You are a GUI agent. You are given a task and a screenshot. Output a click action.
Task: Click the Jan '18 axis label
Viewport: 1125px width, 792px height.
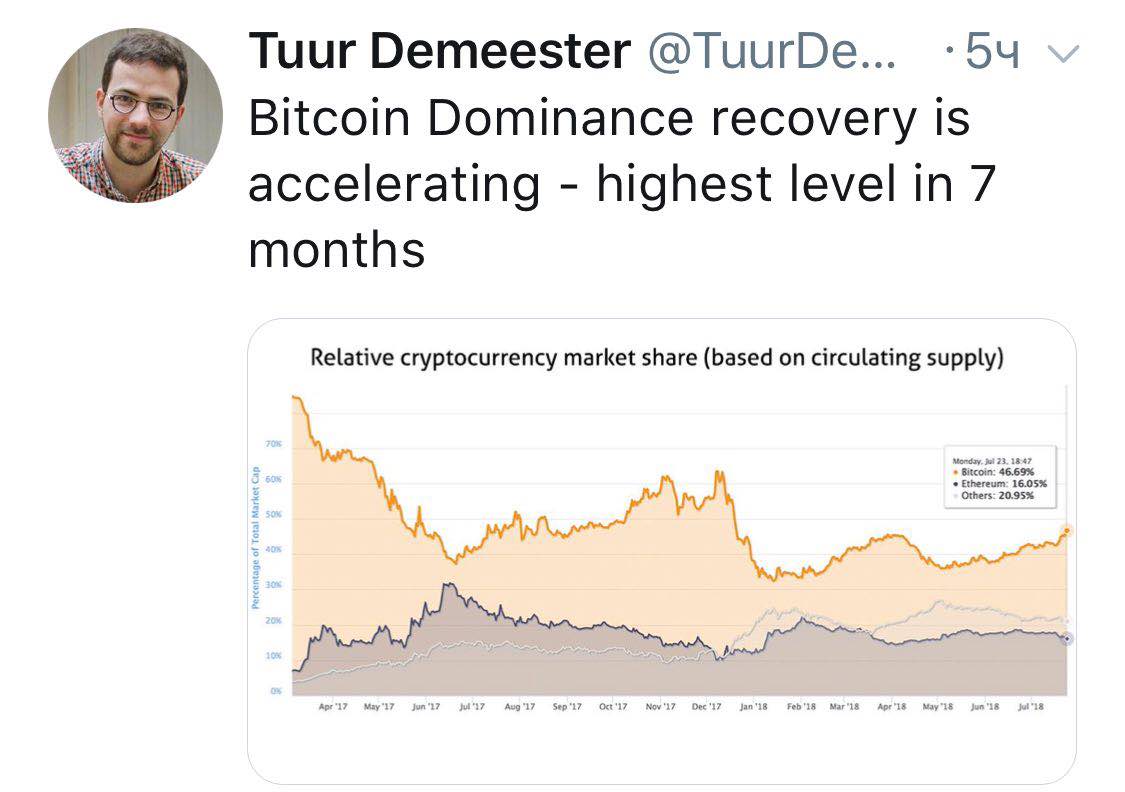[x=753, y=707]
